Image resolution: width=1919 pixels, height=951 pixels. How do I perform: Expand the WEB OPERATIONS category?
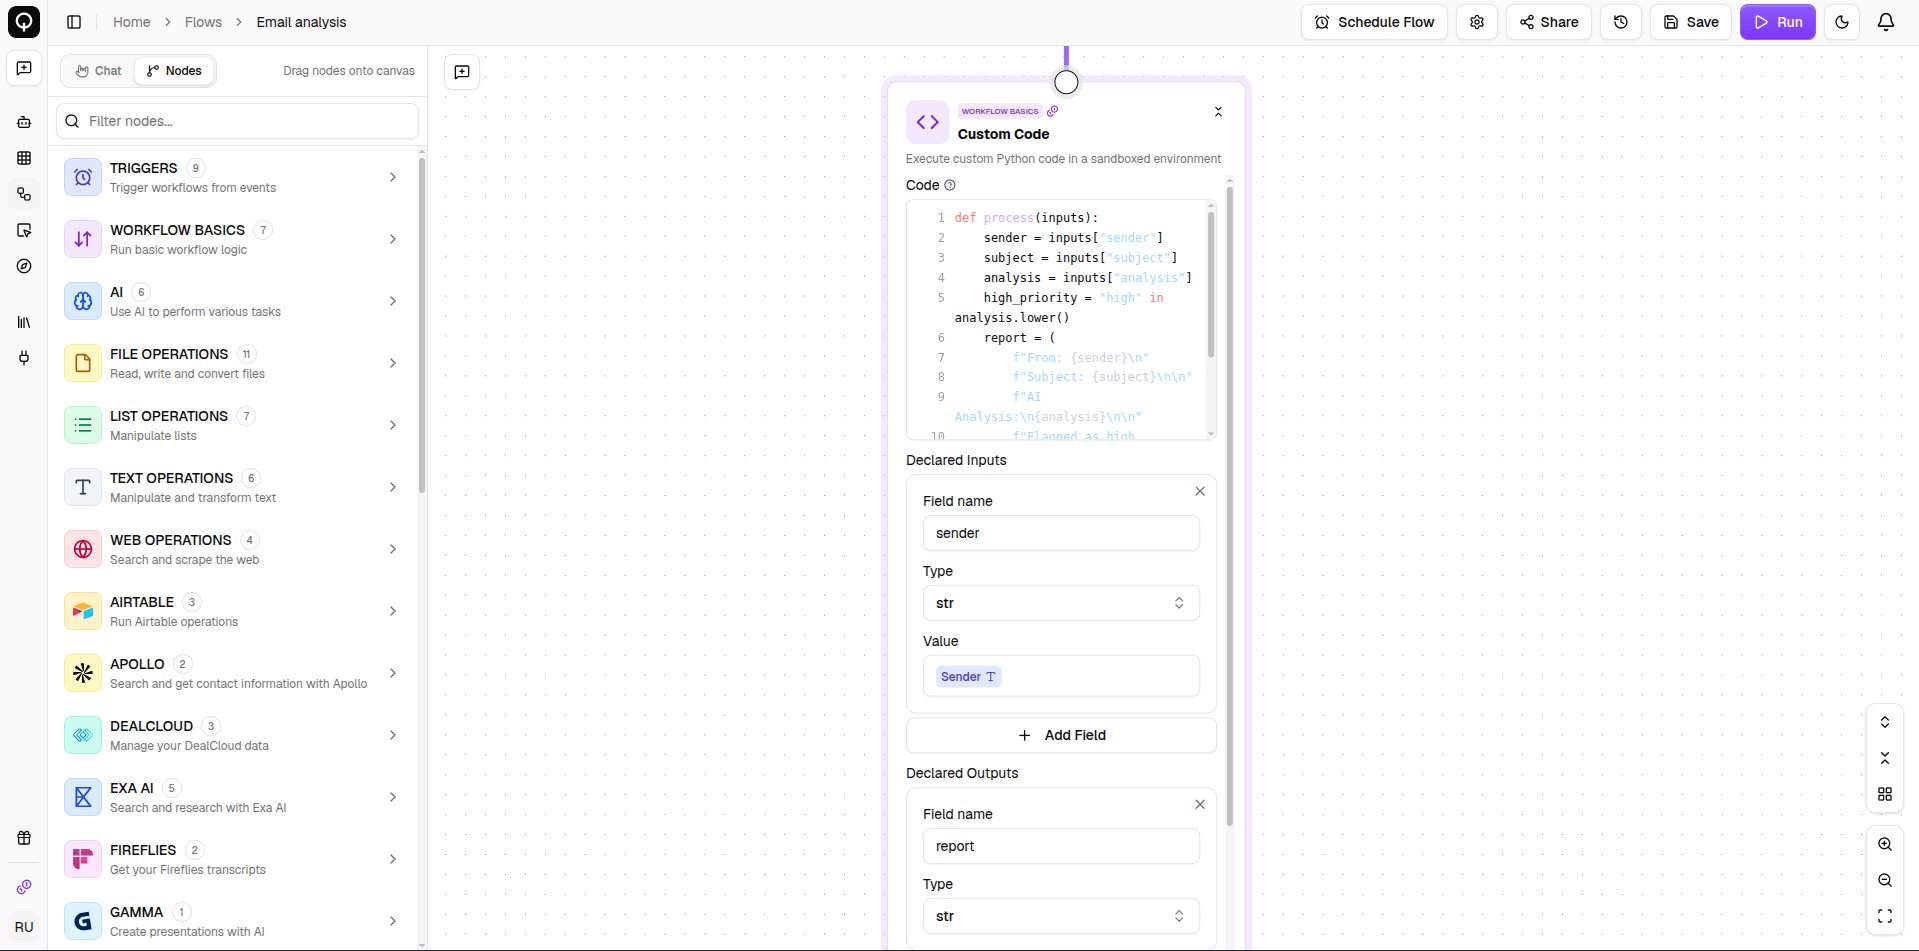(x=232, y=549)
